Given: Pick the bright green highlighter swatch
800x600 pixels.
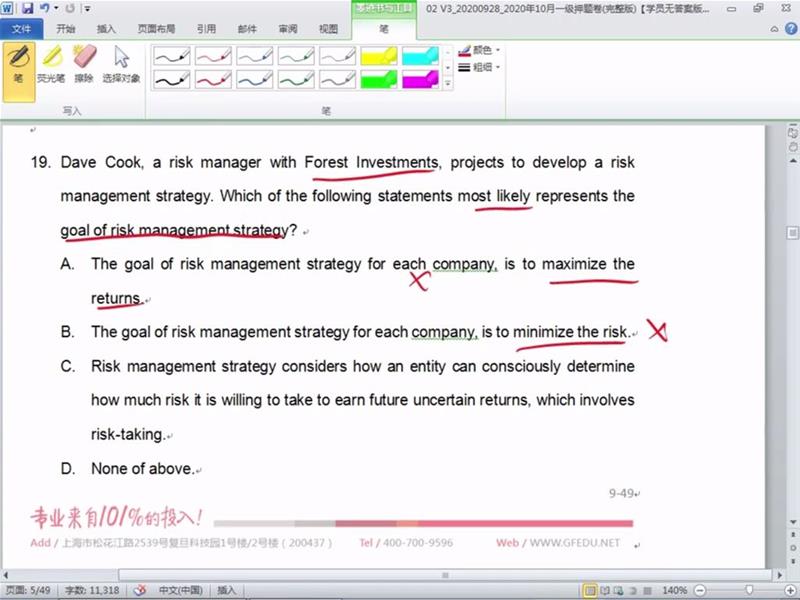Looking at the screenshot, I should (x=379, y=80).
